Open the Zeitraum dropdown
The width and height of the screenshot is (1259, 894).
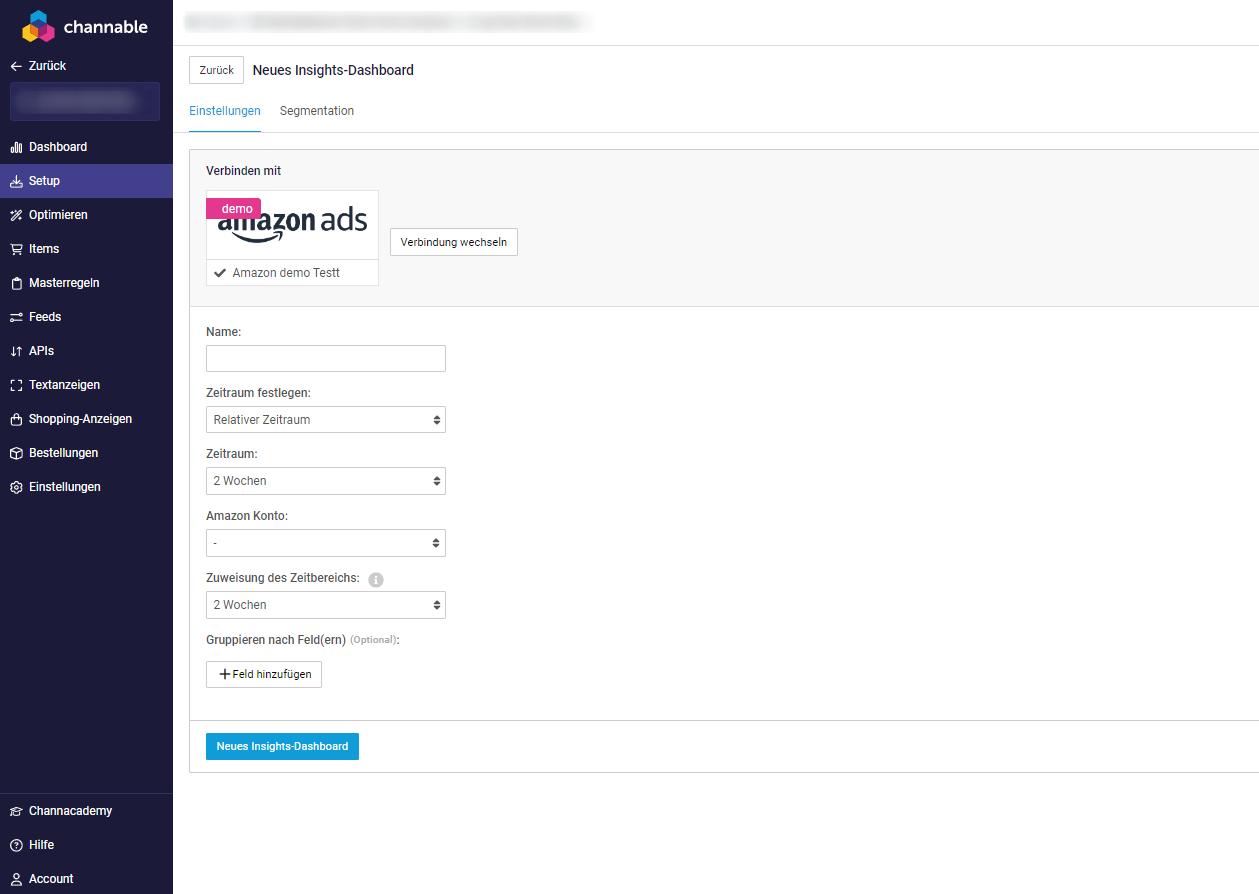click(x=326, y=481)
